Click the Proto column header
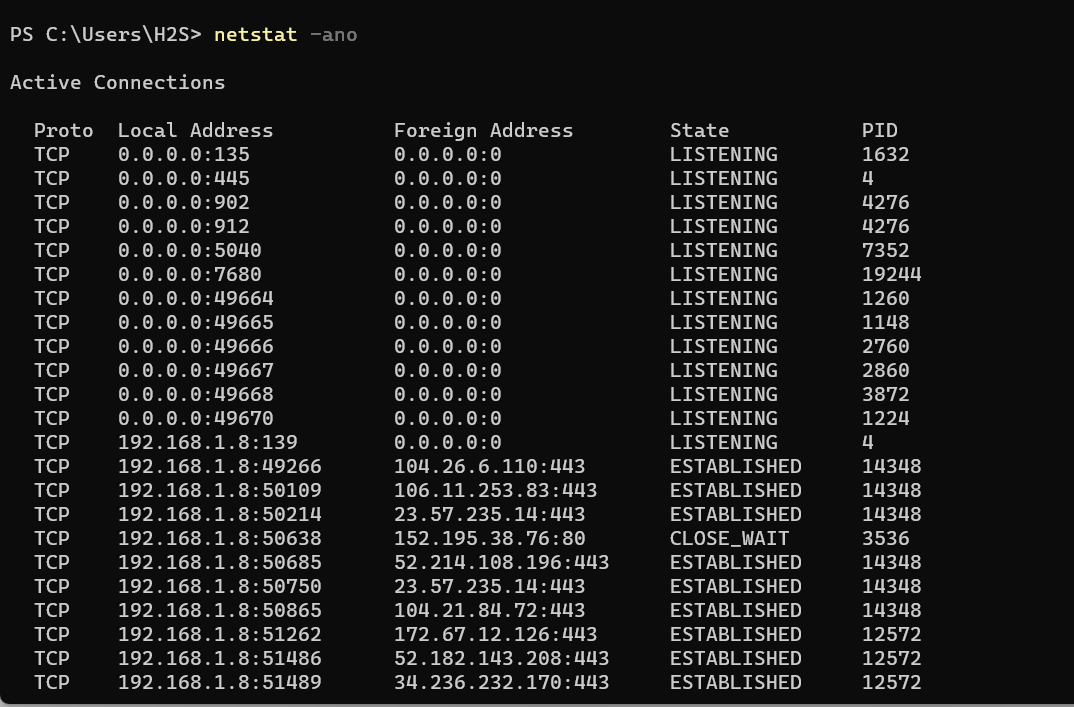The height and width of the screenshot is (707, 1074). 63,130
